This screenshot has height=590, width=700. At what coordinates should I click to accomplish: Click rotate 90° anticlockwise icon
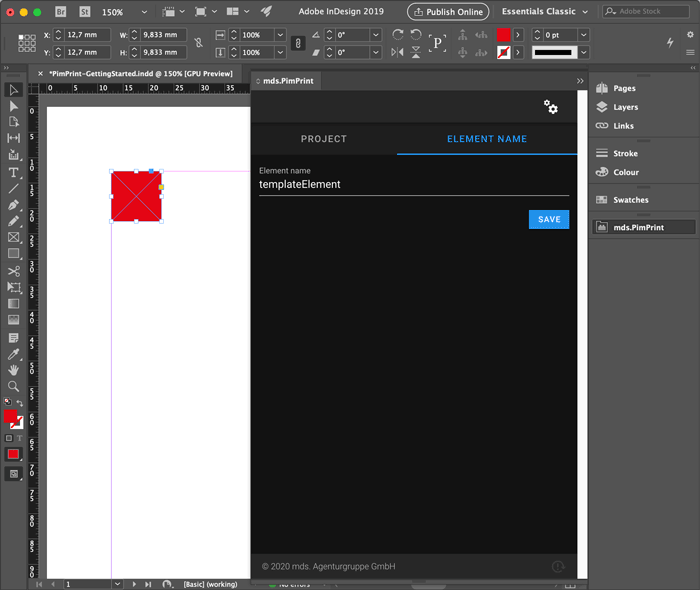(x=416, y=34)
